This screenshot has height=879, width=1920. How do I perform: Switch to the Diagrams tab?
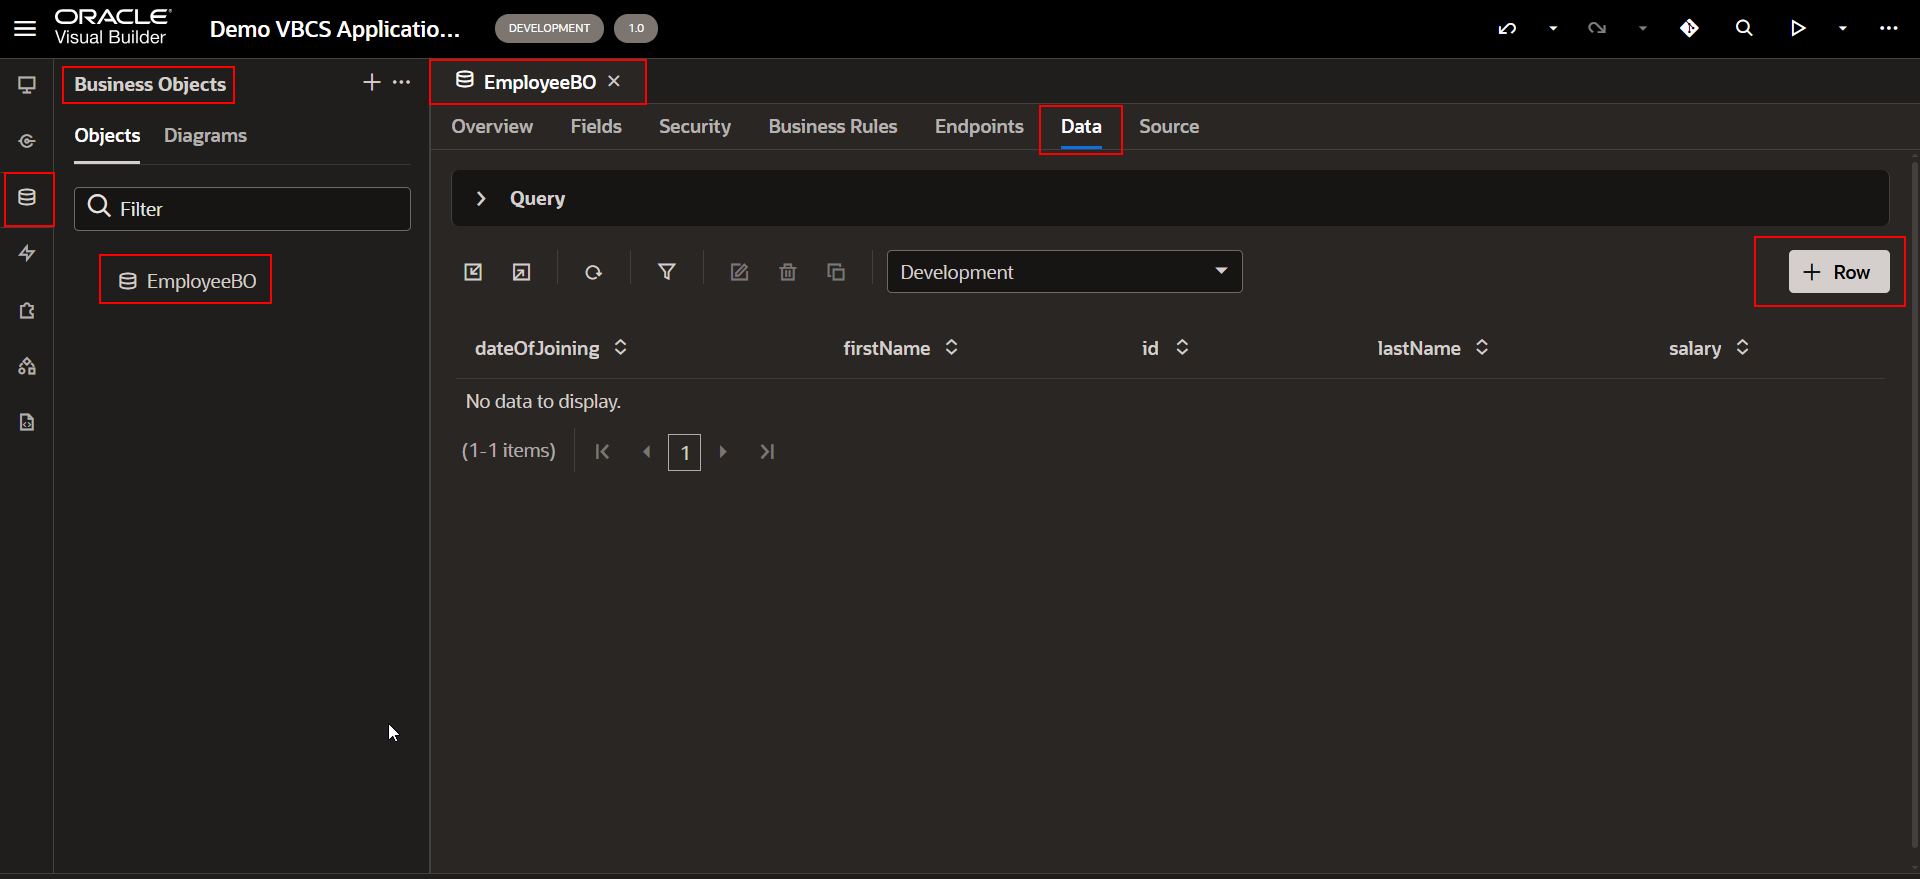[205, 136]
